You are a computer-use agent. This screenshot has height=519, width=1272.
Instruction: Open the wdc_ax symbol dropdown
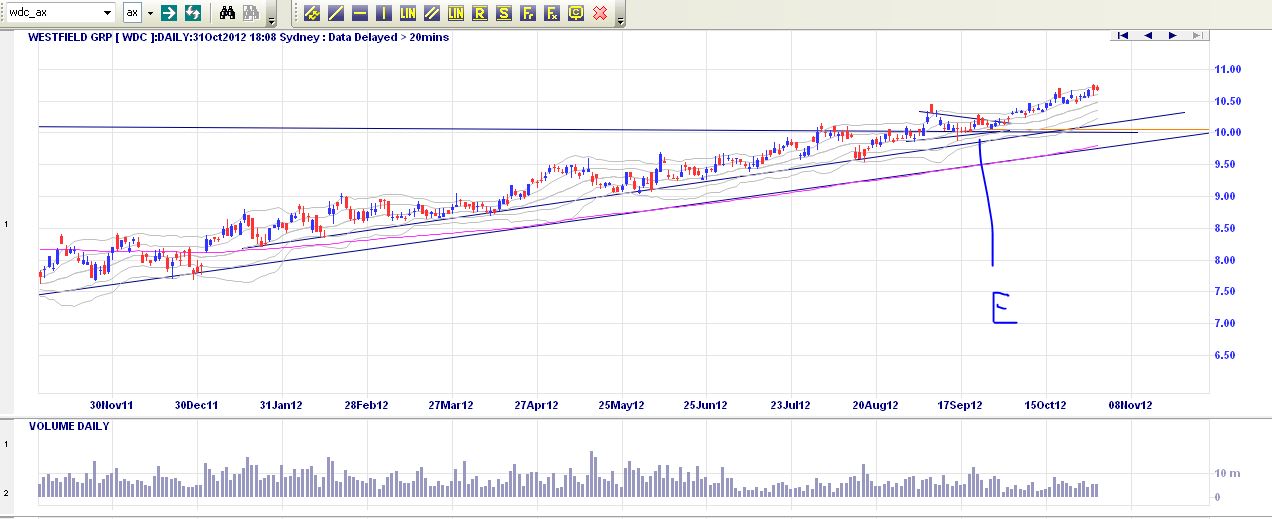[x=108, y=13]
